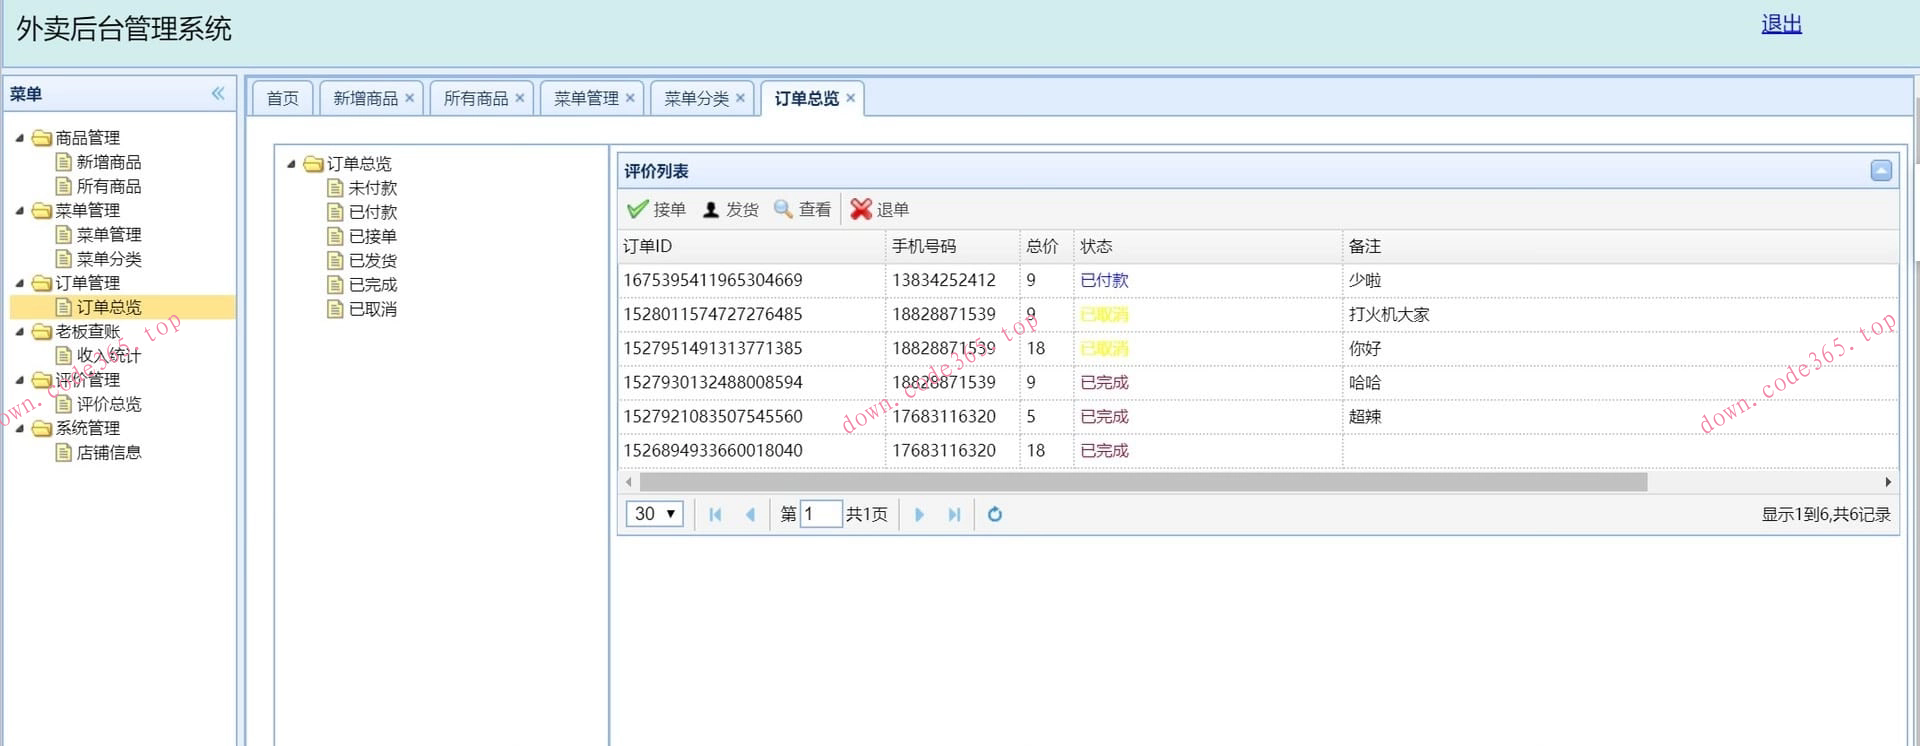Viewport: 1920px width, 746px height.
Task: Go to the last page of results
Action: (954, 515)
